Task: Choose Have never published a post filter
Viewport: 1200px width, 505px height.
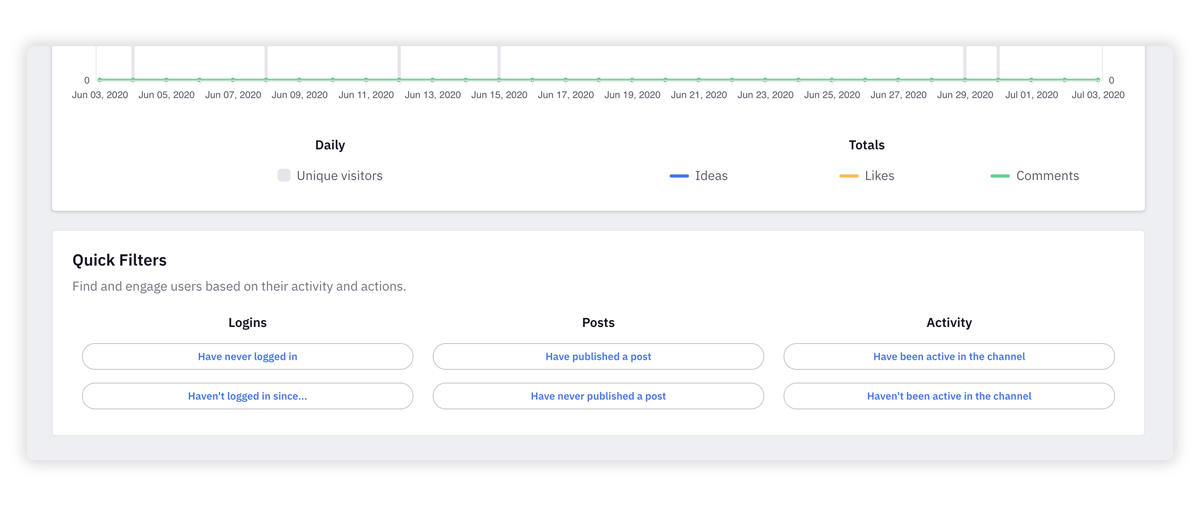Action: click(x=598, y=396)
